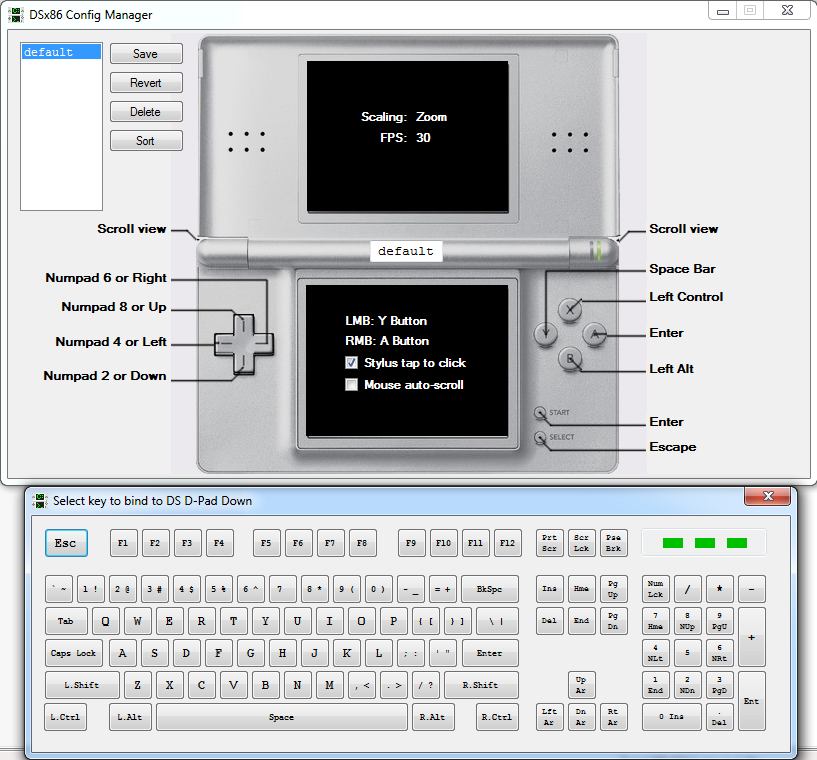Pick the Prt Scr key
817x760 pixels.
point(550,543)
